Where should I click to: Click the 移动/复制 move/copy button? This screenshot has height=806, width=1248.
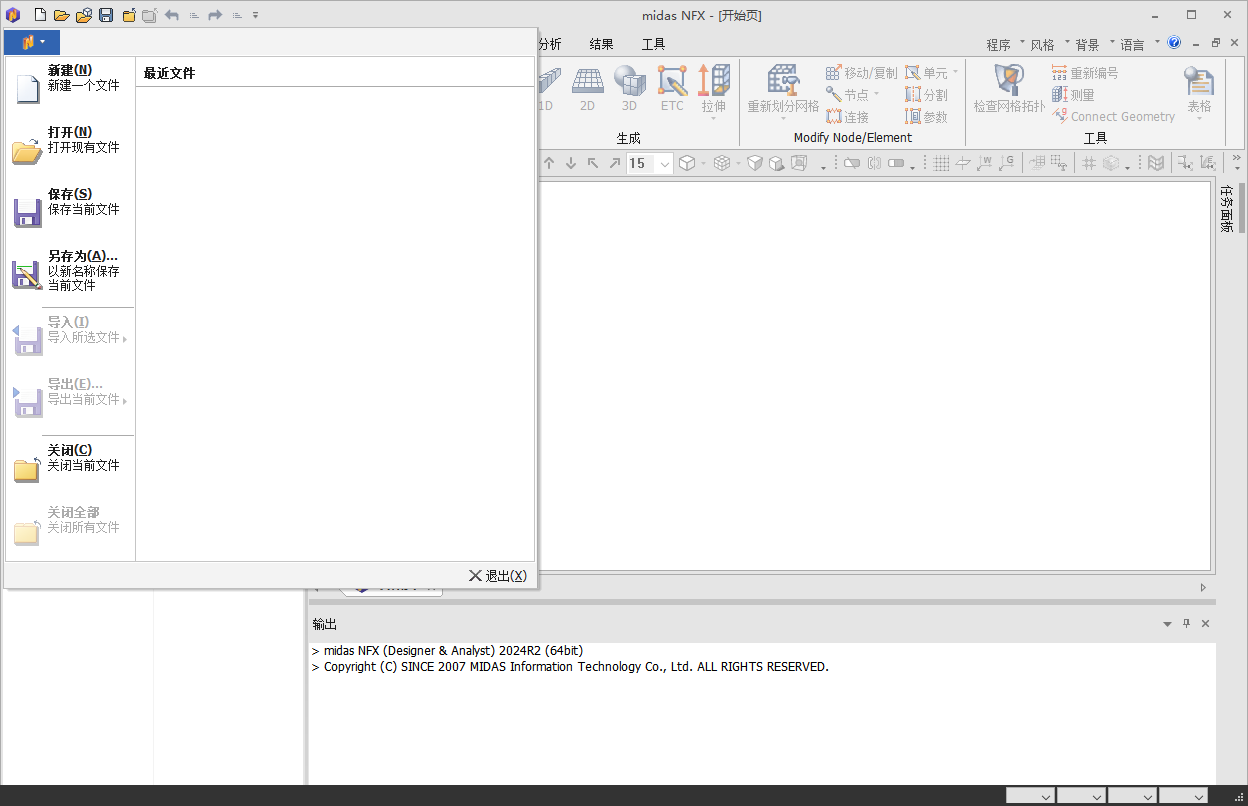[862, 73]
